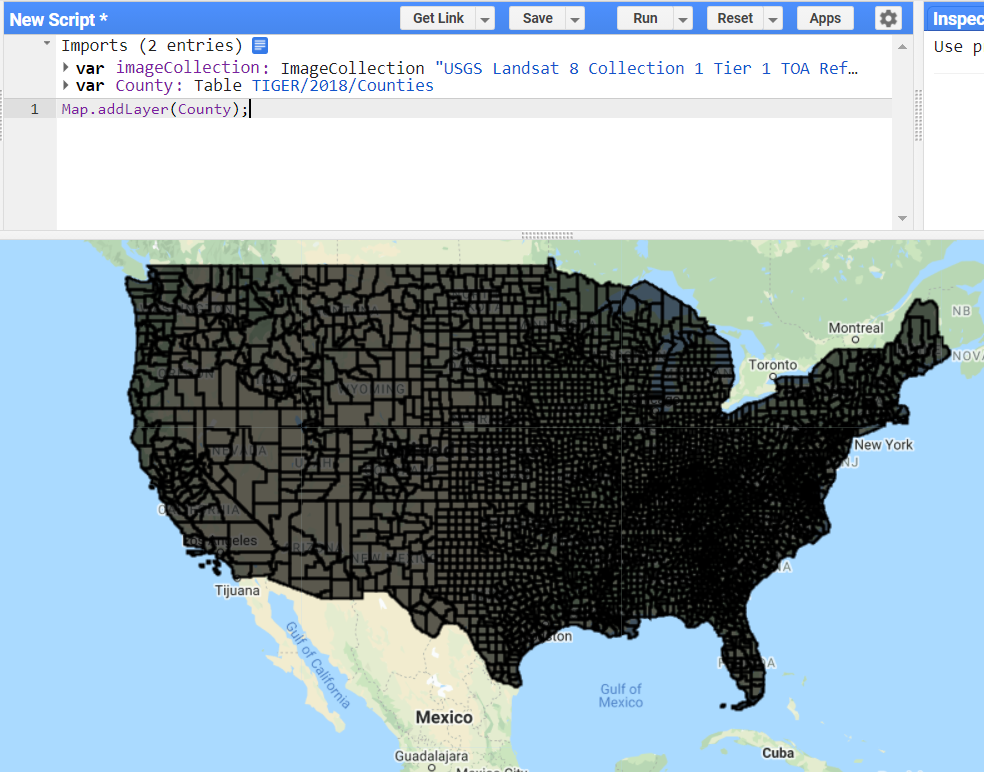Click the blue imports record icon
This screenshot has height=772, width=984.
pos(260,46)
